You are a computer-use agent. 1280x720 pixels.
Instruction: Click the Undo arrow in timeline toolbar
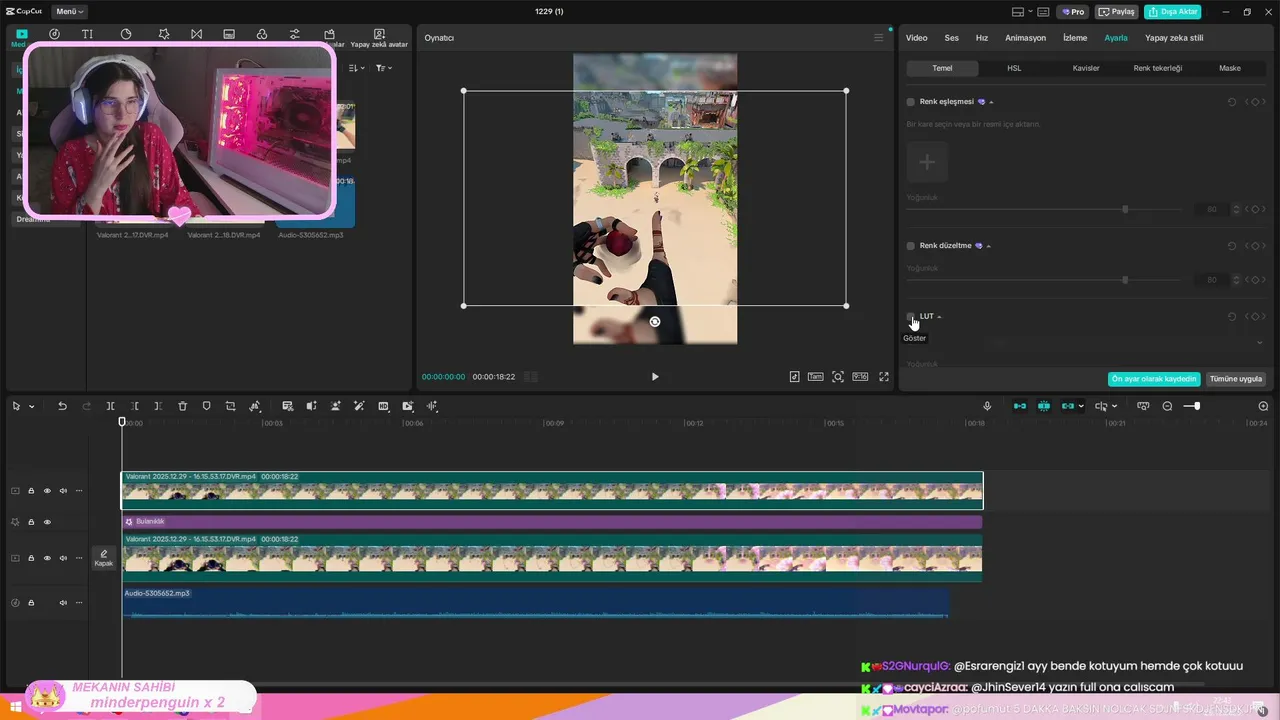click(62, 406)
